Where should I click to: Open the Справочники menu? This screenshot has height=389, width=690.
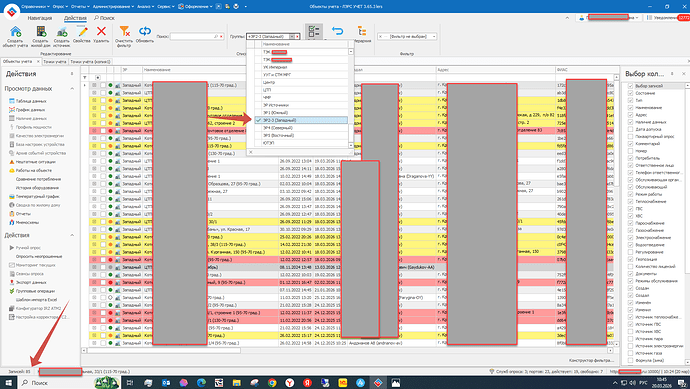[x=35, y=6]
